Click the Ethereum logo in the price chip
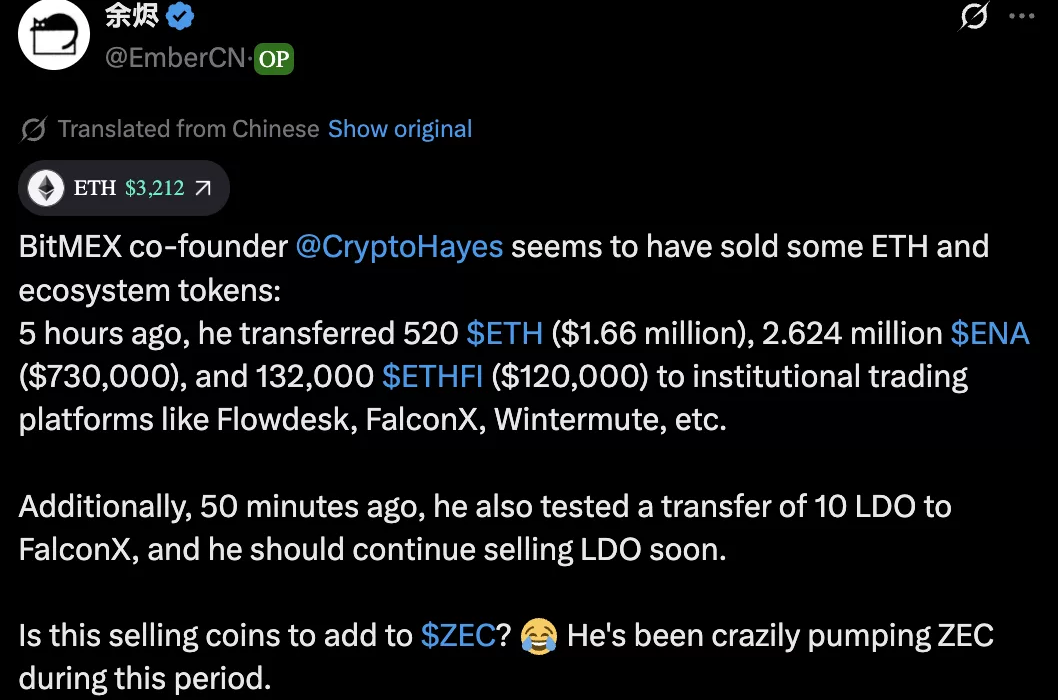The width and height of the screenshot is (1058, 700). pos(46,188)
